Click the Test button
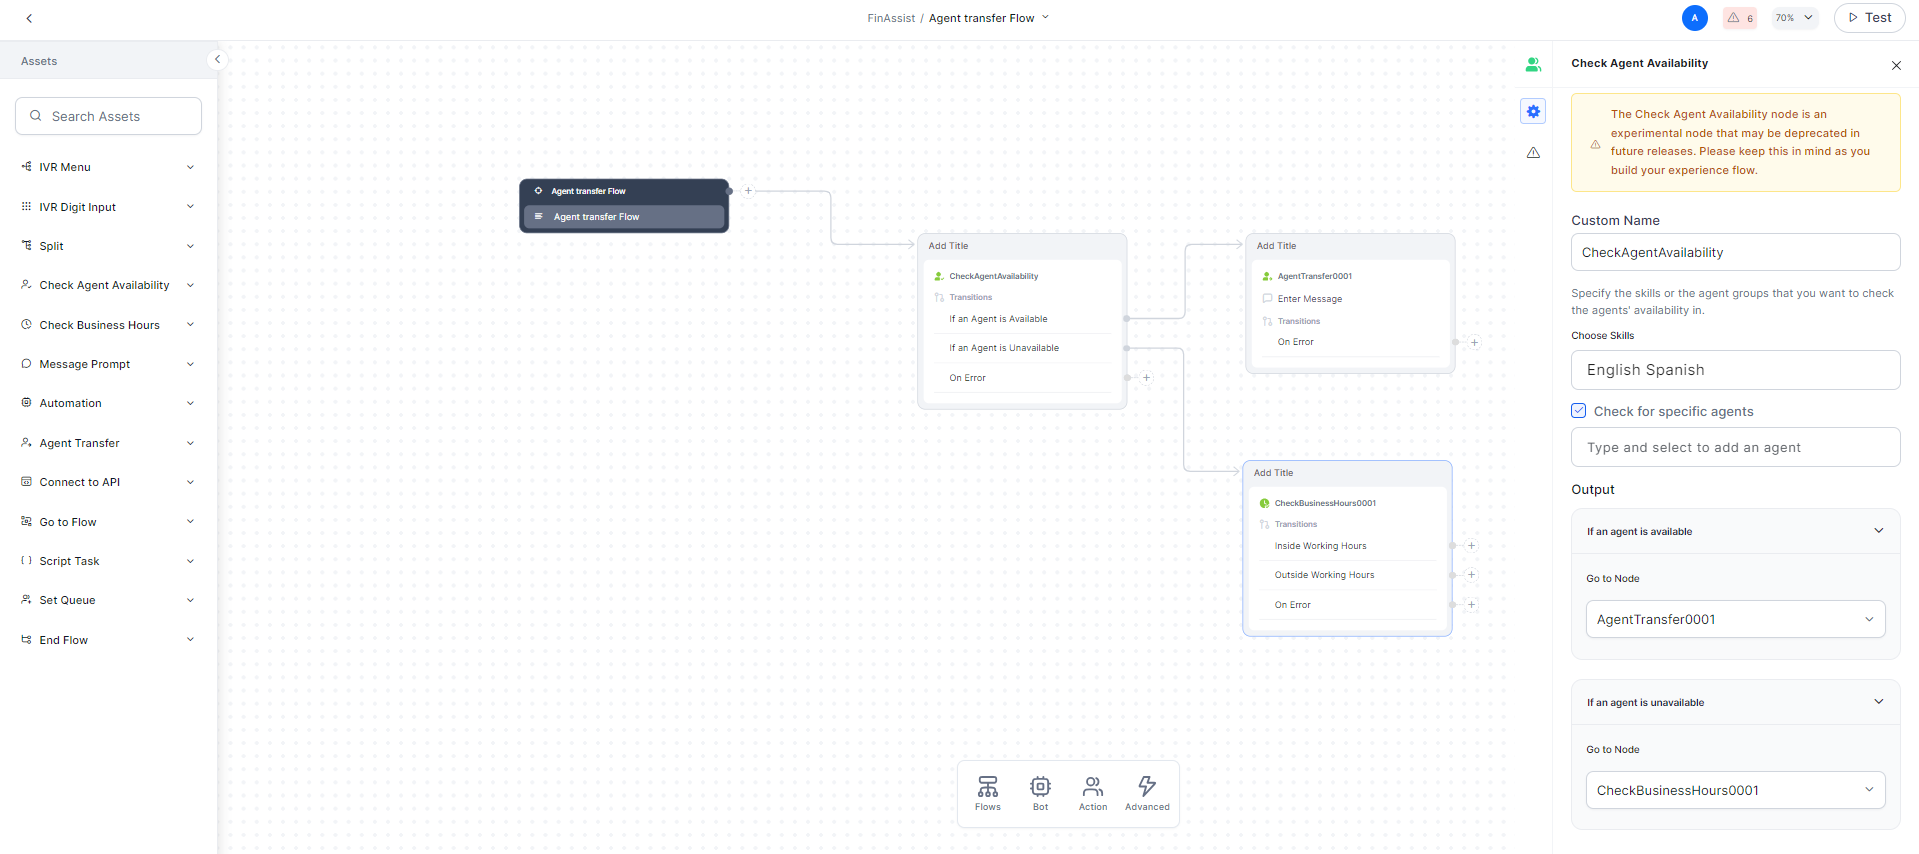 [1869, 18]
